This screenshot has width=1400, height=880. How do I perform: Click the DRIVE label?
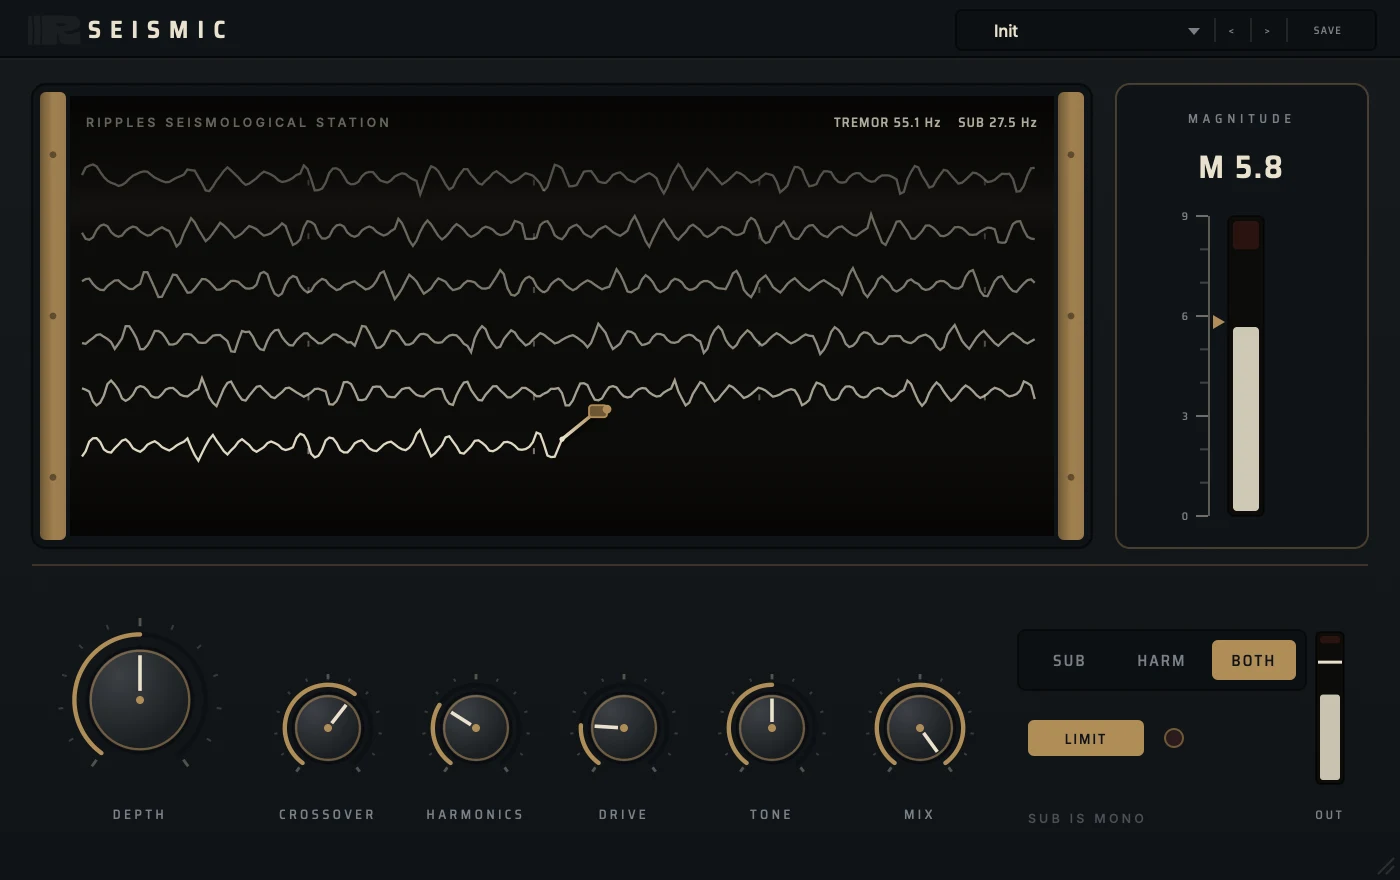[x=623, y=814]
